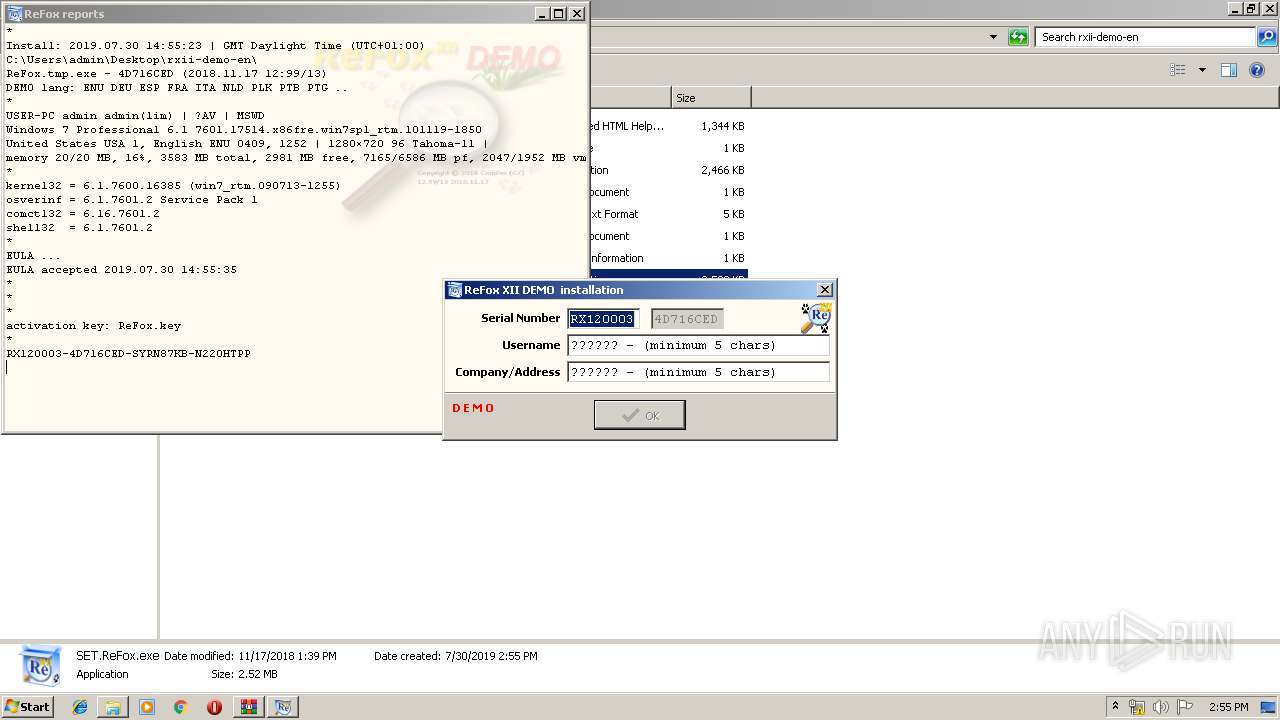The width and height of the screenshot is (1280, 720).
Task: Open the address bar history dropdown
Action: [x=993, y=37]
